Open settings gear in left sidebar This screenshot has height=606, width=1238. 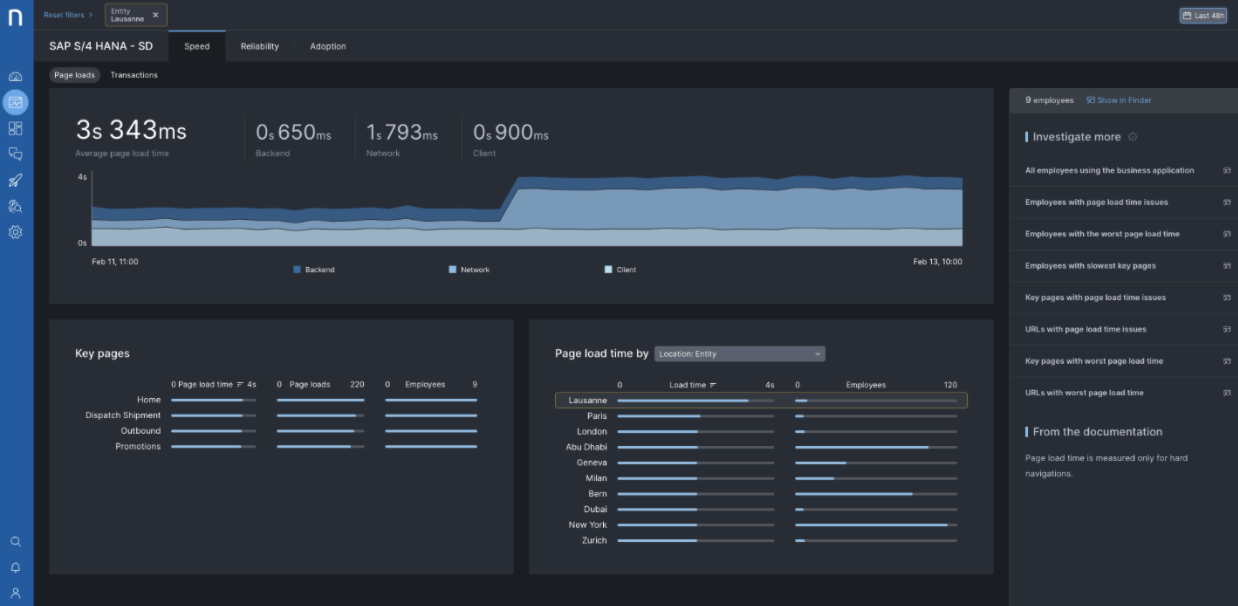15,232
